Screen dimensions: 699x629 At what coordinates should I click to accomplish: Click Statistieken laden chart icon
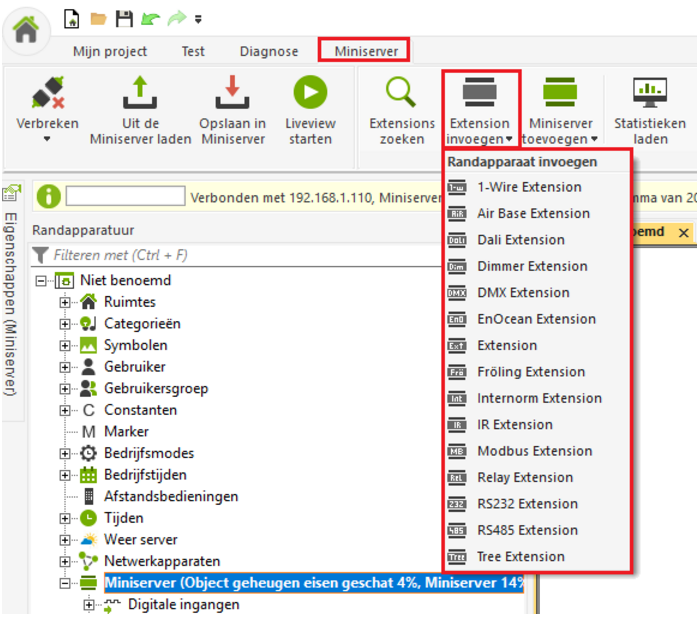pos(650,92)
